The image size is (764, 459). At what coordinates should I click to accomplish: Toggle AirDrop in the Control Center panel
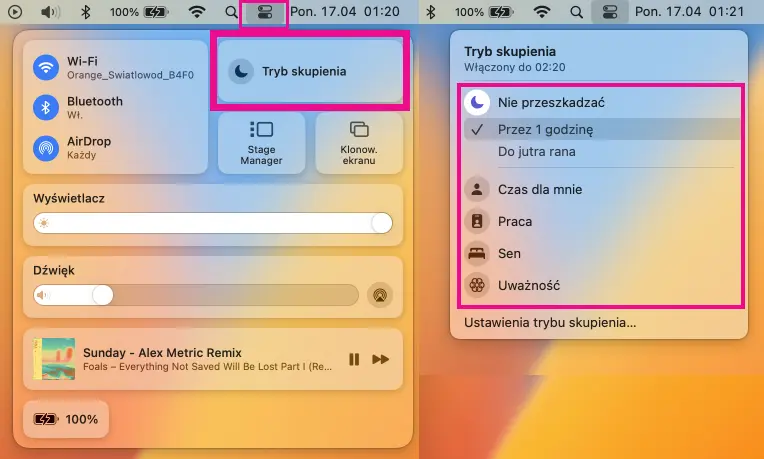(x=46, y=147)
